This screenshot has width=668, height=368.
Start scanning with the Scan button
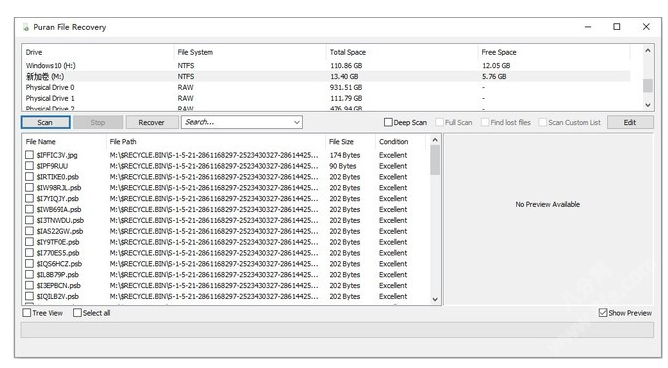point(46,123)
